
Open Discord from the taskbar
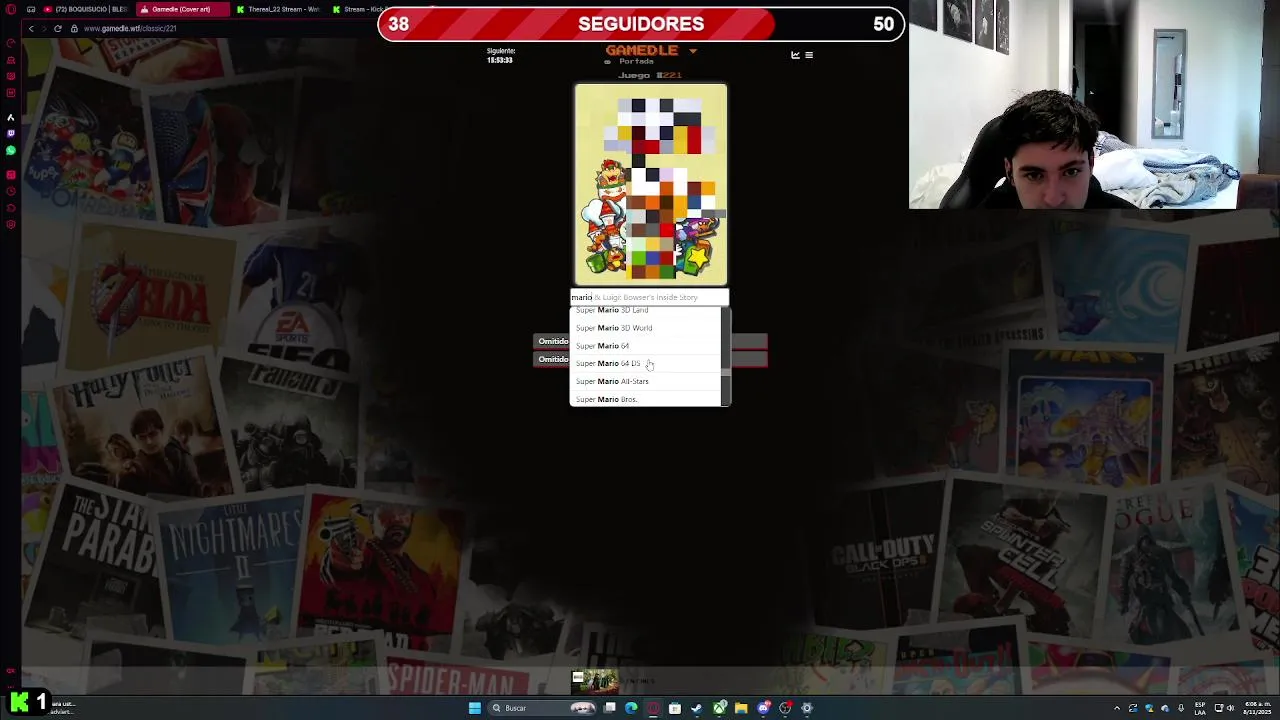pyautogui.click(x=764, y=708)
